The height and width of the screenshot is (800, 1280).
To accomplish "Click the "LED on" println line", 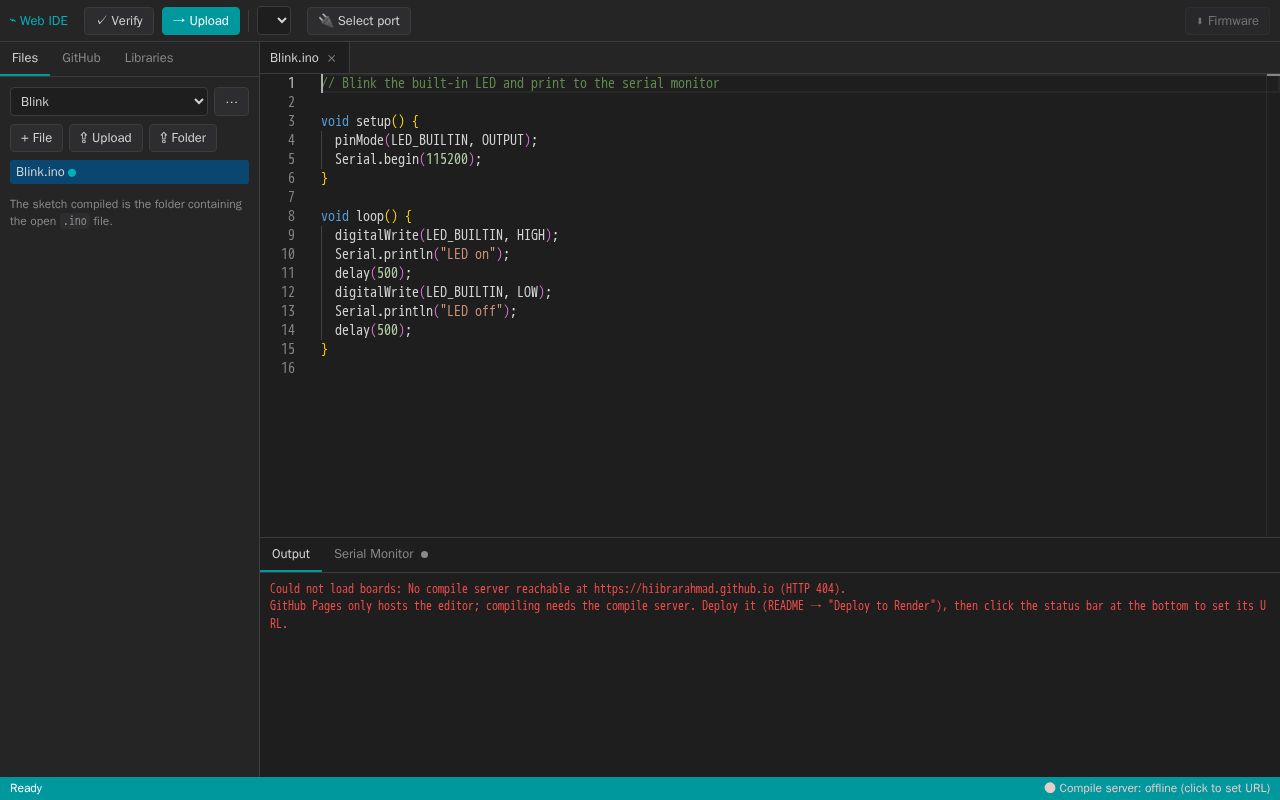I will click(422, 254).
